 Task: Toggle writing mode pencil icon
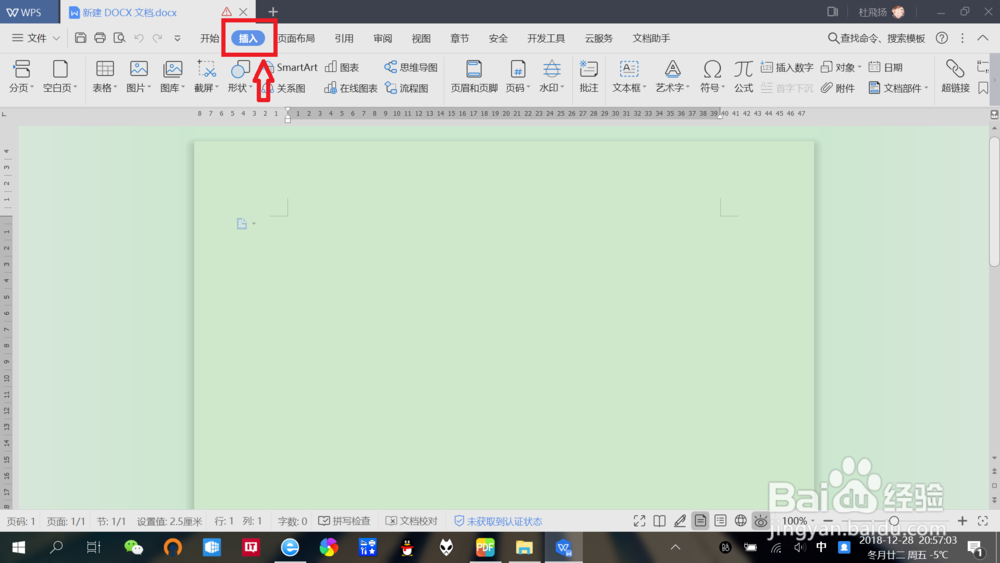tap(680, 521)
